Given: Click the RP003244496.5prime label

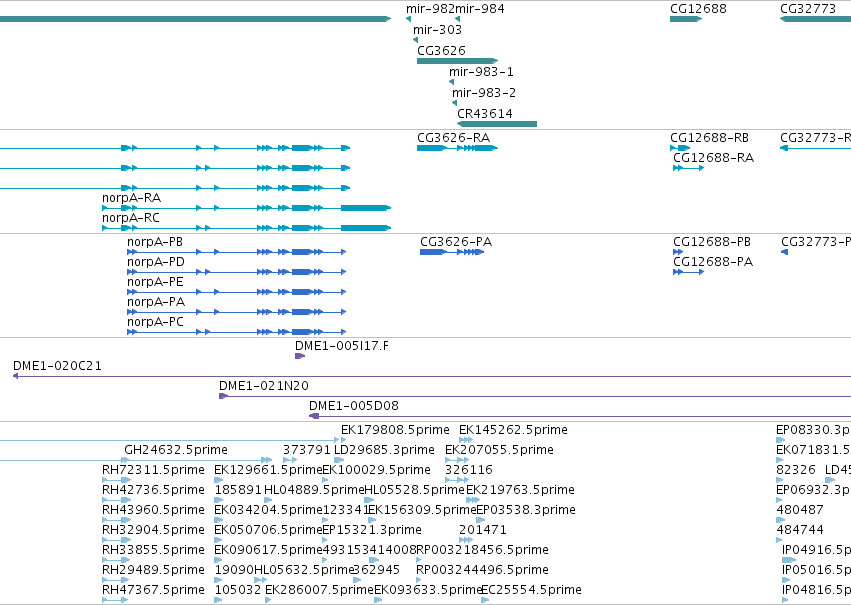Looking at the screenshot, I should coord(482,571).
